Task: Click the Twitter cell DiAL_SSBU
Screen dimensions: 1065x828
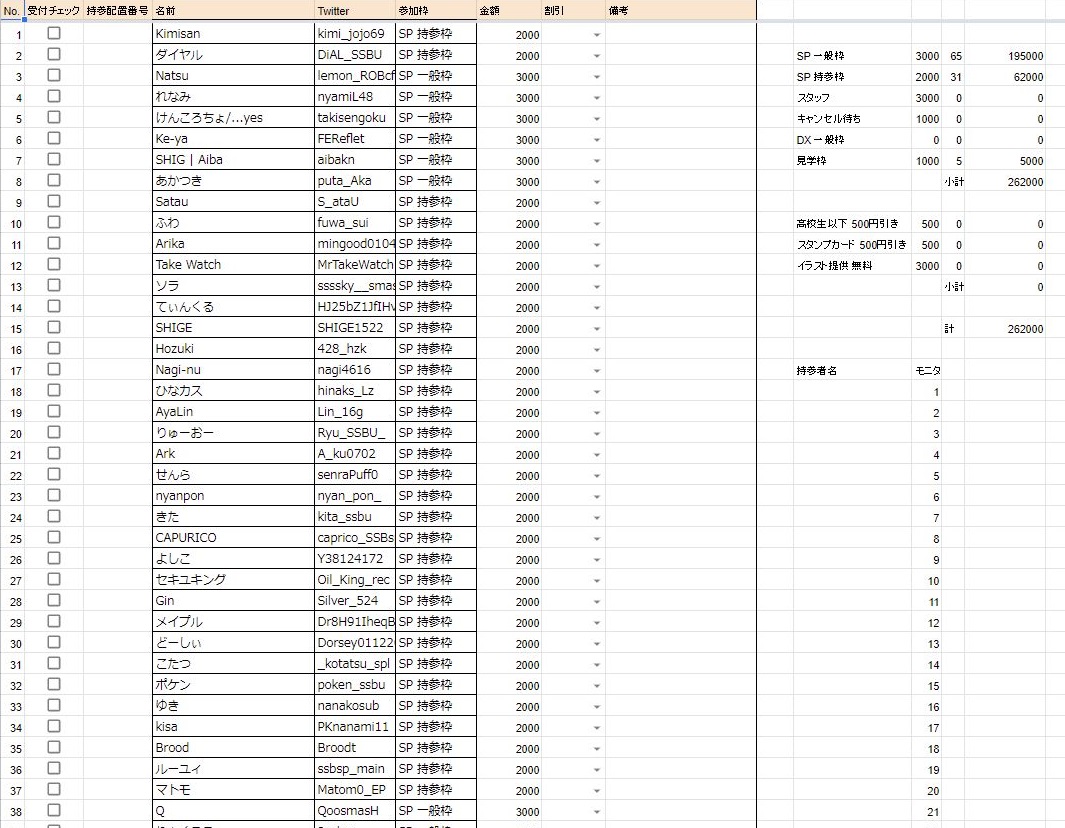Action: [355, 54]
